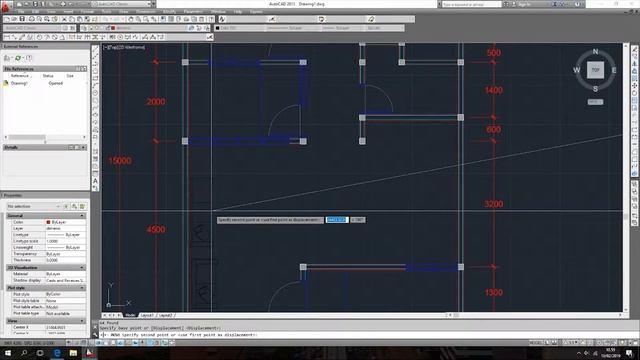Click New drawing icon in Standard toolbar
The width and height of the screenshot is (640, 360).
[7, 19]
